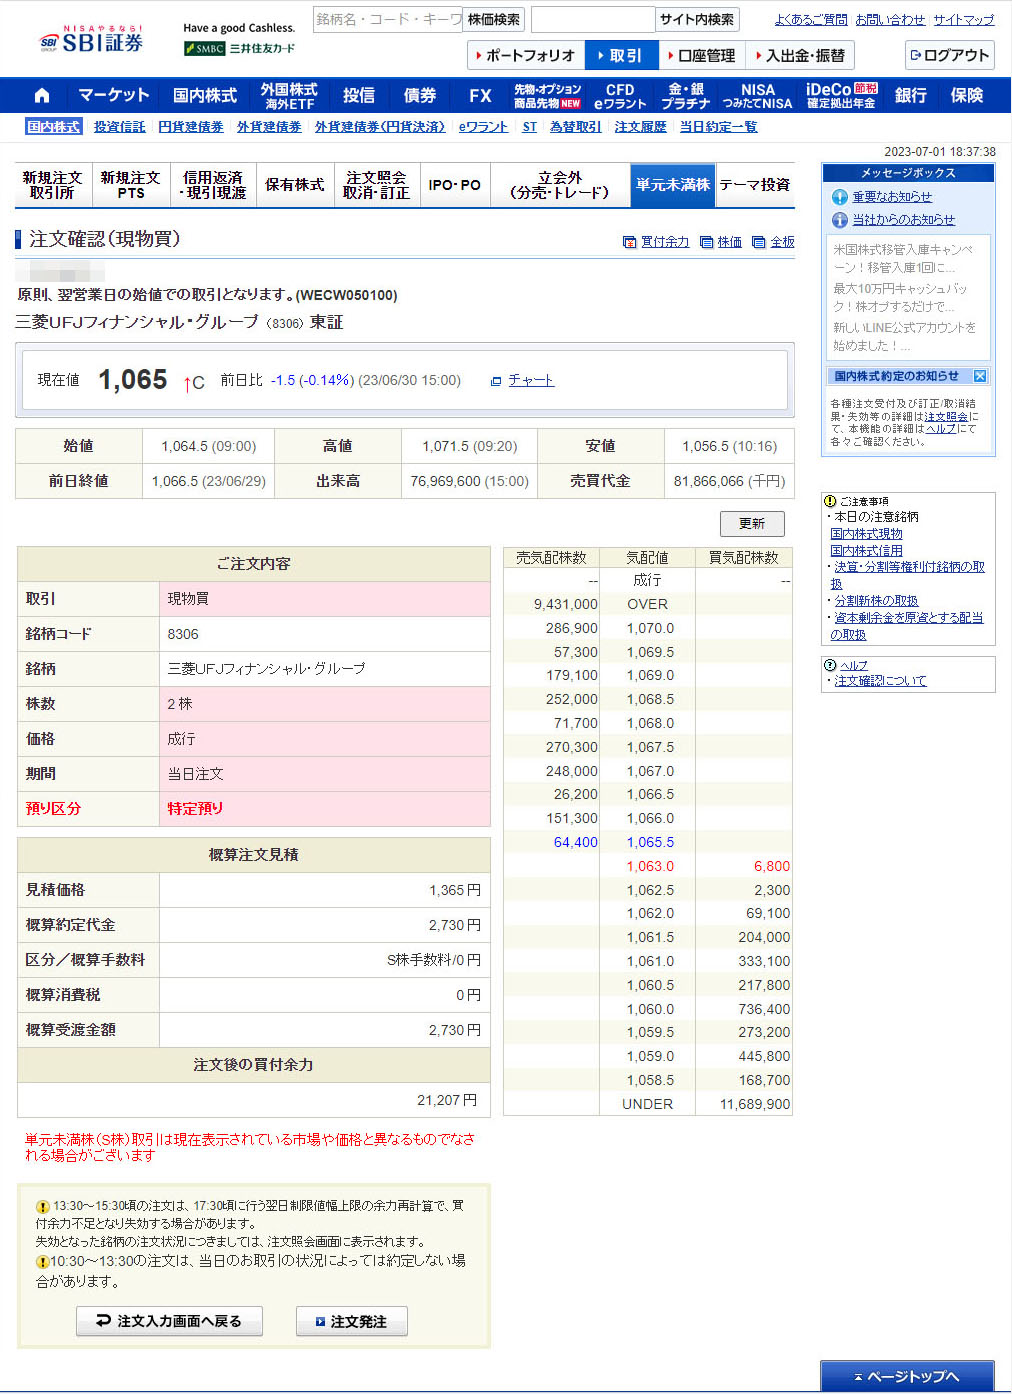
Task: Open the 全板 full order book link
Action: point(782,242)
